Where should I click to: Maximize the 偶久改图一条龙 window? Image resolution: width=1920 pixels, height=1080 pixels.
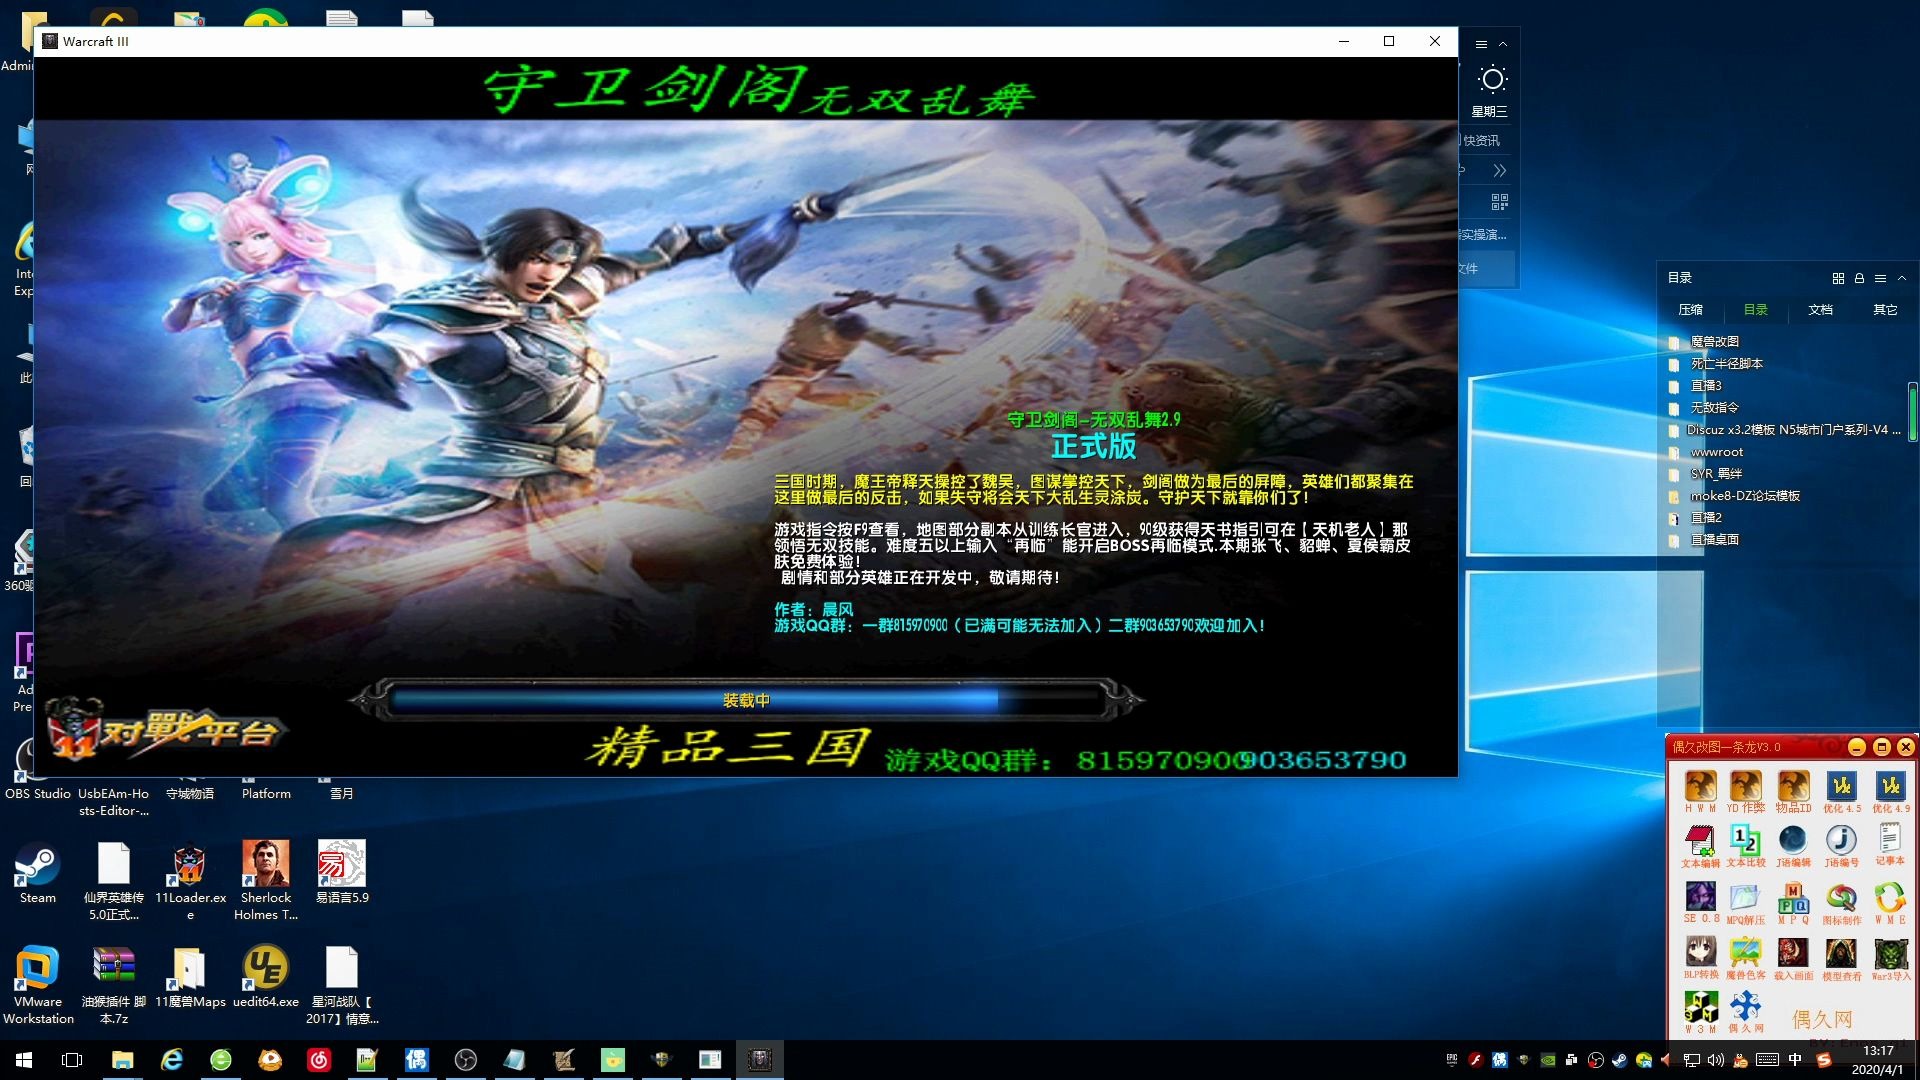(x=1881, y=747)
